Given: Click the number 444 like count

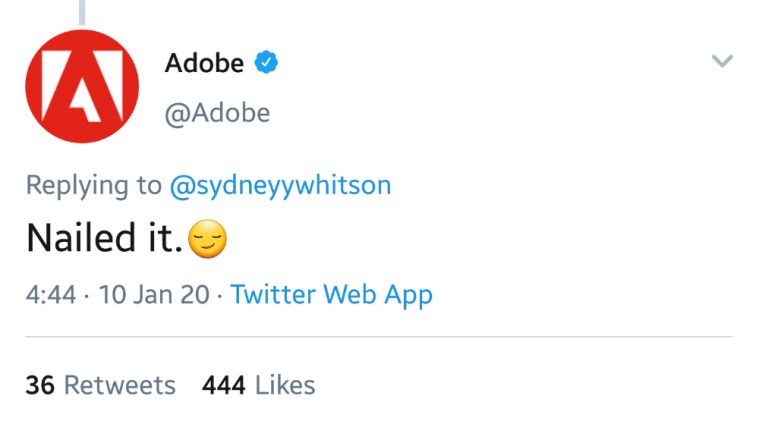Looking at the screenshot, I should click(x=224, y=386).
